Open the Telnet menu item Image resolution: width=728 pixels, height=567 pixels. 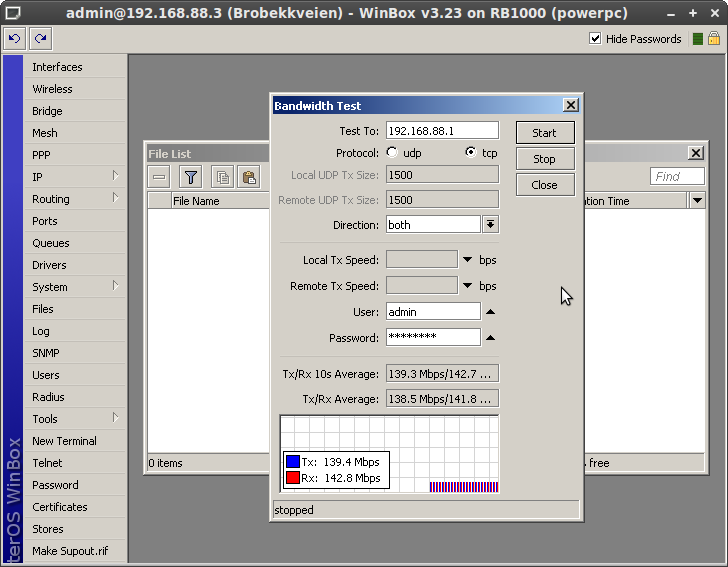tap(74, 463)
